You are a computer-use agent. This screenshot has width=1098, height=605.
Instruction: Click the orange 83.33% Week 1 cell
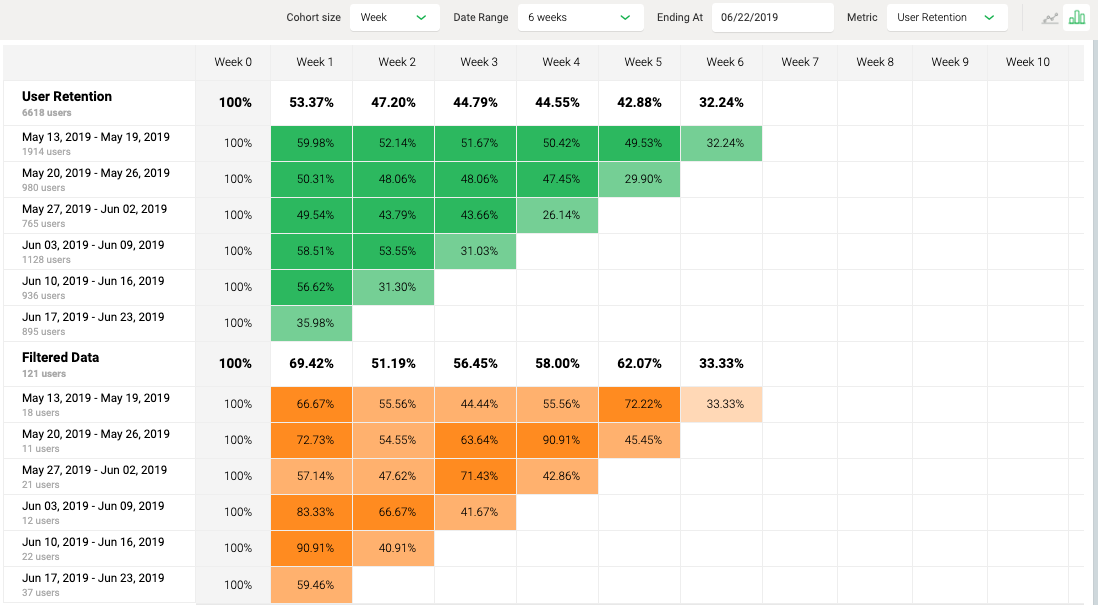[x=315, y=512]
